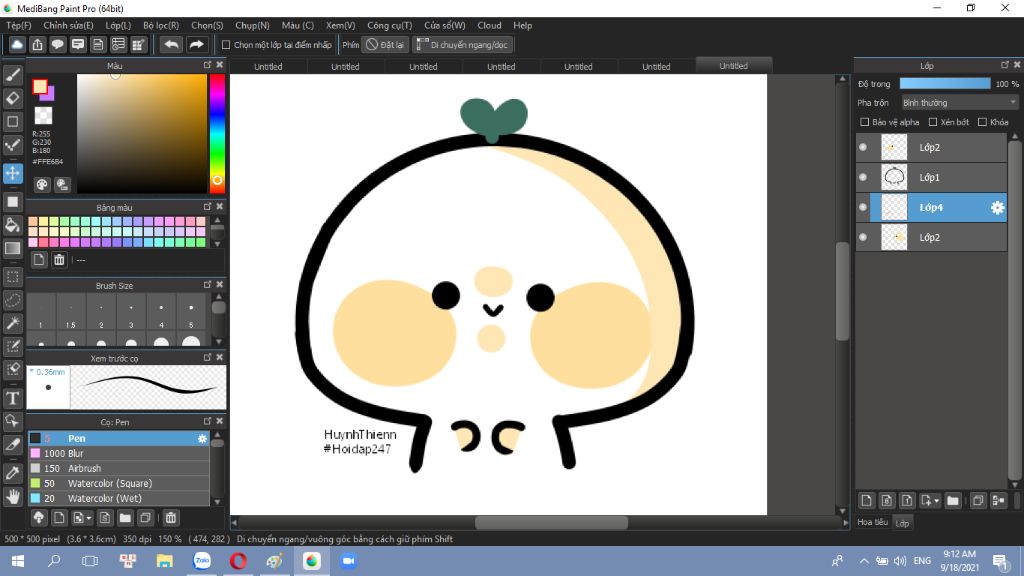Select brush size 5 preset
Viewport: 1024px width, 576px height.
click(x=191, y=313)
